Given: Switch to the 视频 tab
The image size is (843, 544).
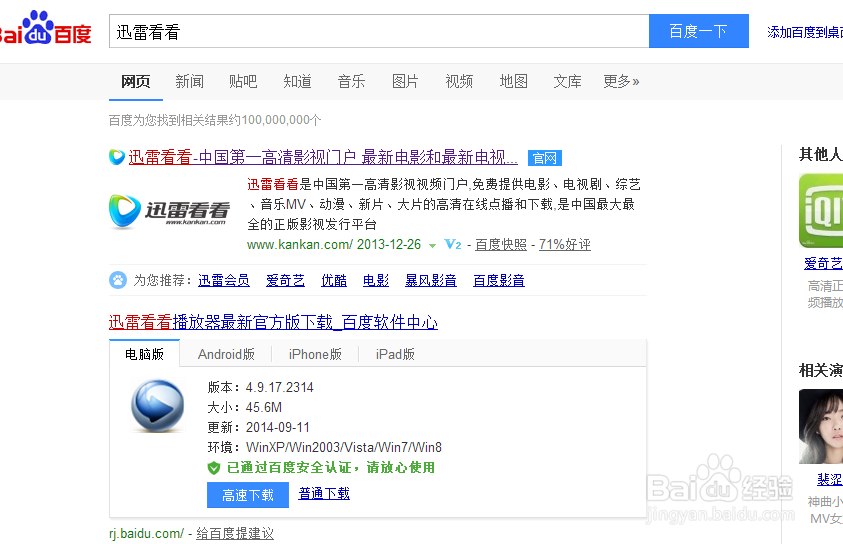Looking at the screenshot, I should [459, 82].
